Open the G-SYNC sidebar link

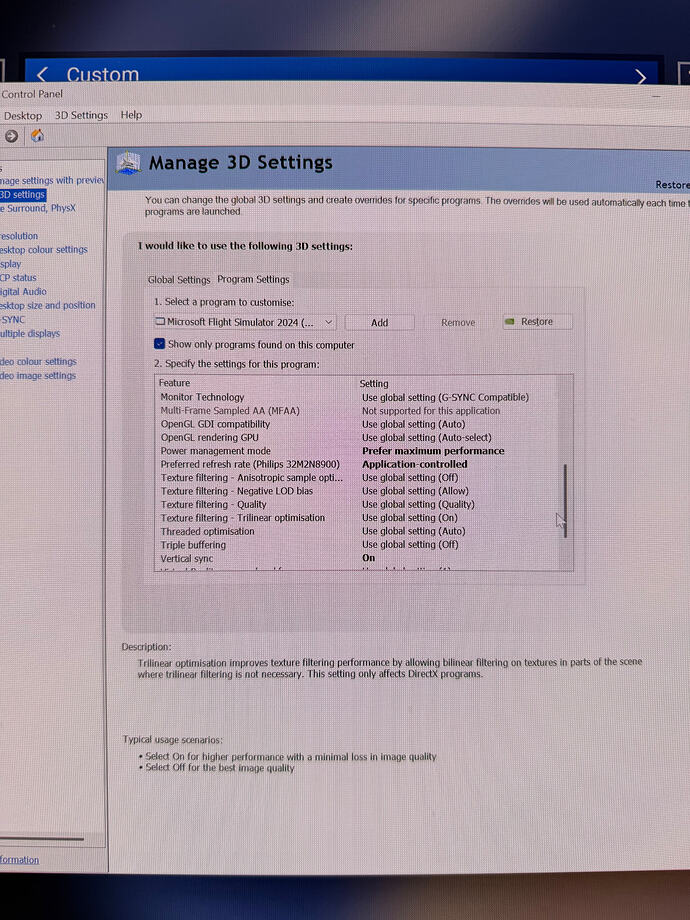[x=12, y=320]
